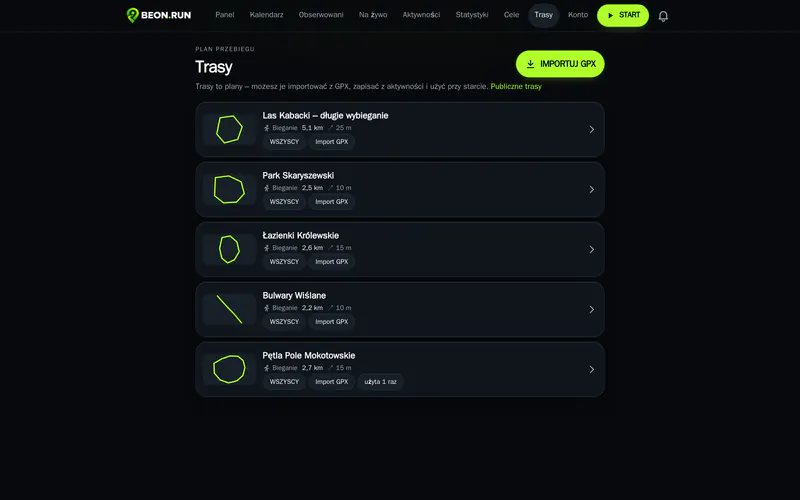Click the START button
This screenshot has width=800, height=500.
(x=623, y=15)
